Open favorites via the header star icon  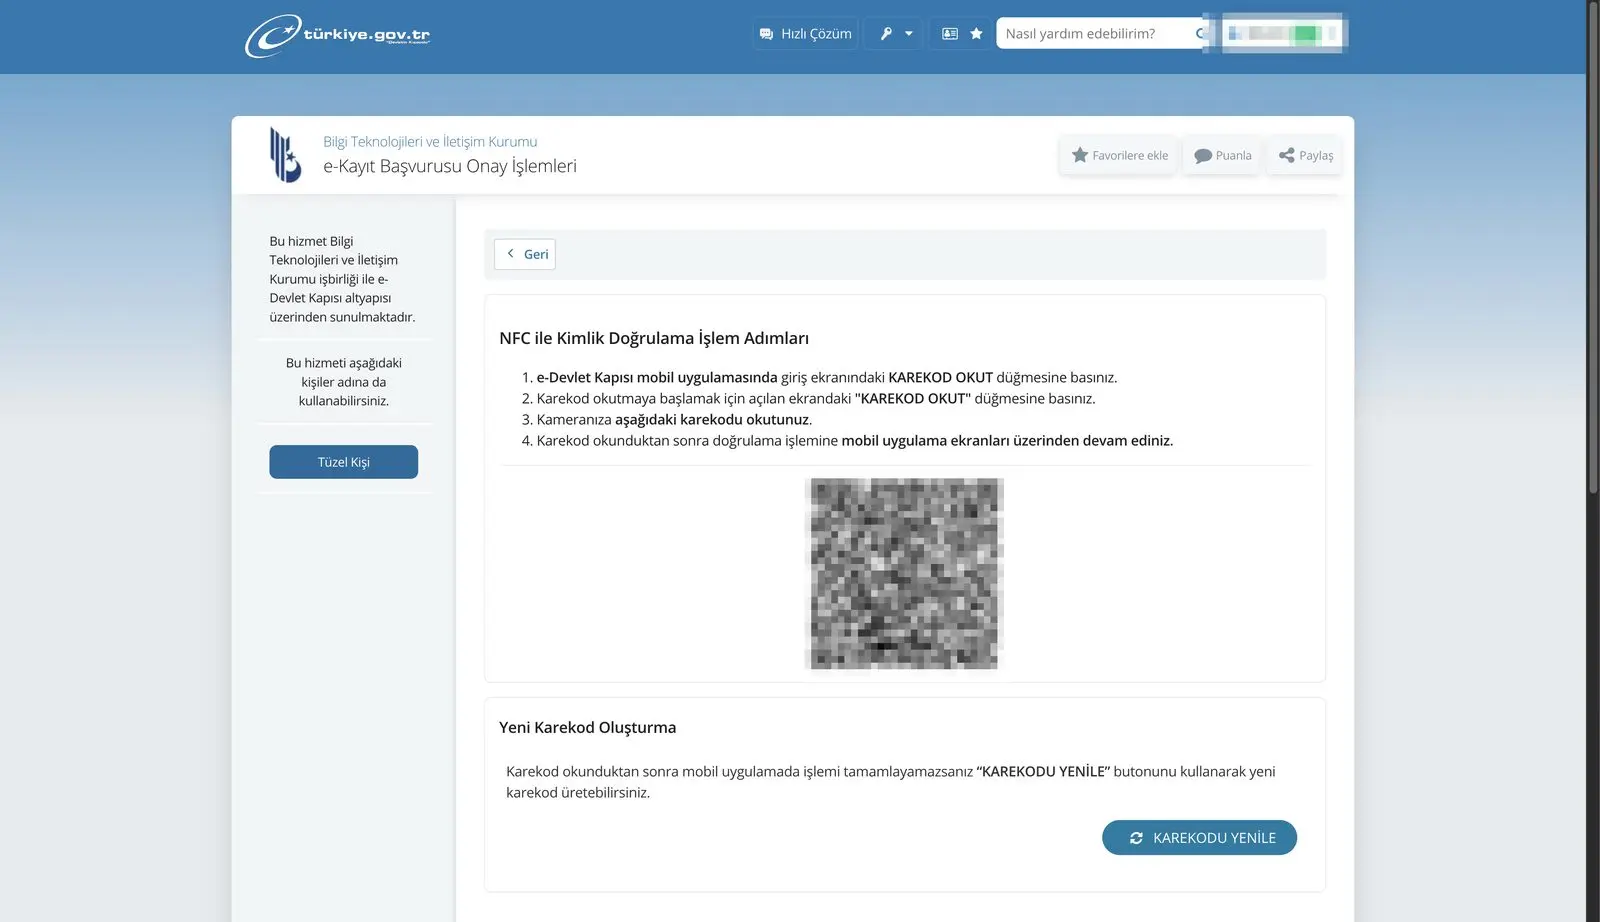coord(976,34)
